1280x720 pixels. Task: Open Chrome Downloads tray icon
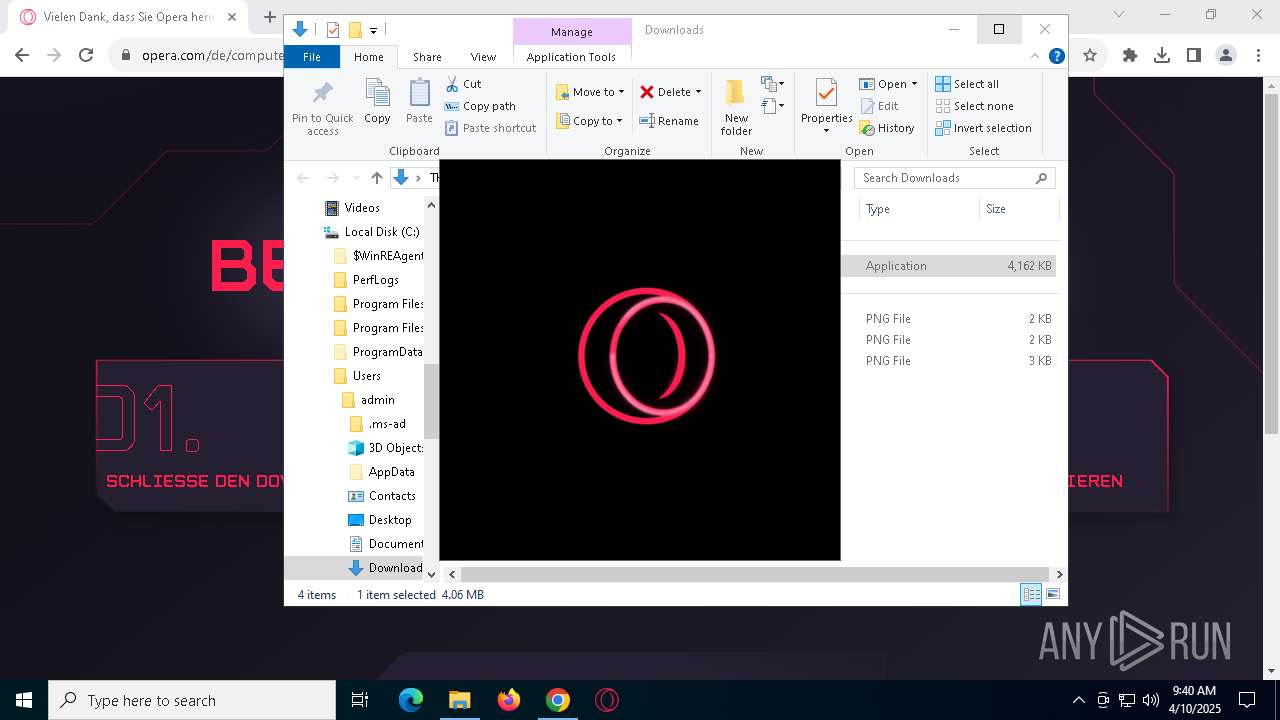pyautogui.click(x=1162, y=56)
